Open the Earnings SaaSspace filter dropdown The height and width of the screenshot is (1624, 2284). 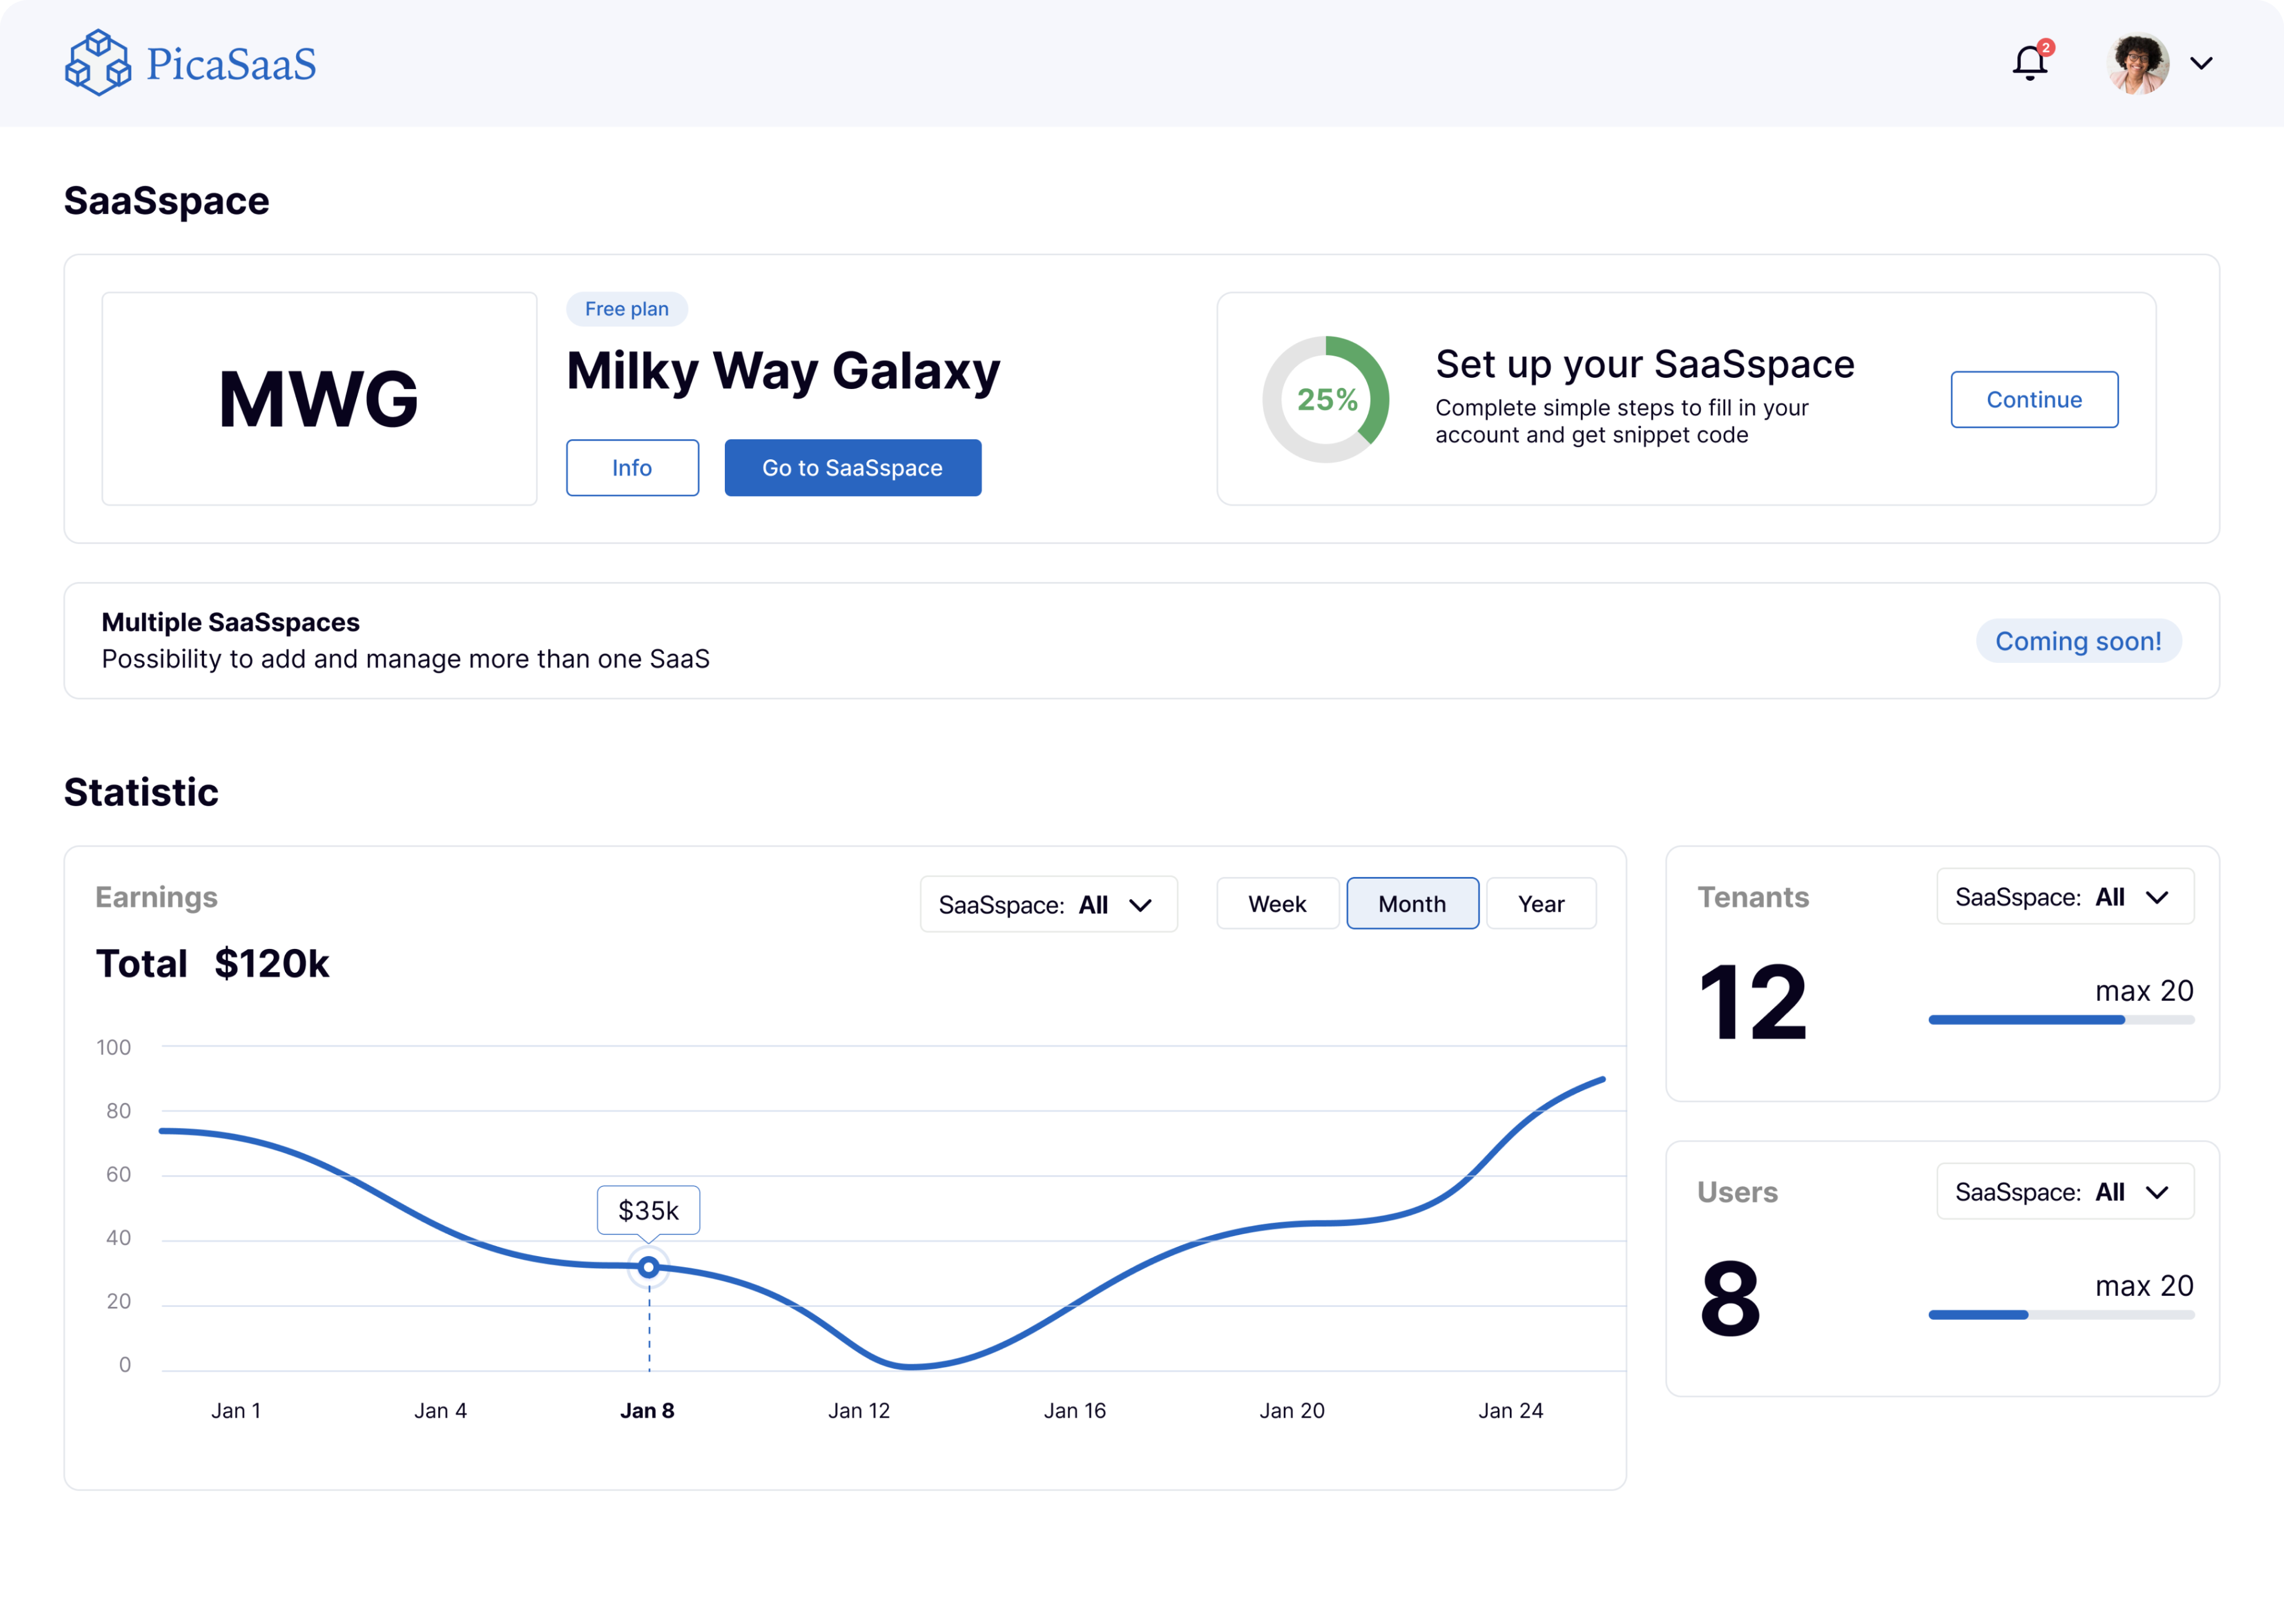[1048, 903]
